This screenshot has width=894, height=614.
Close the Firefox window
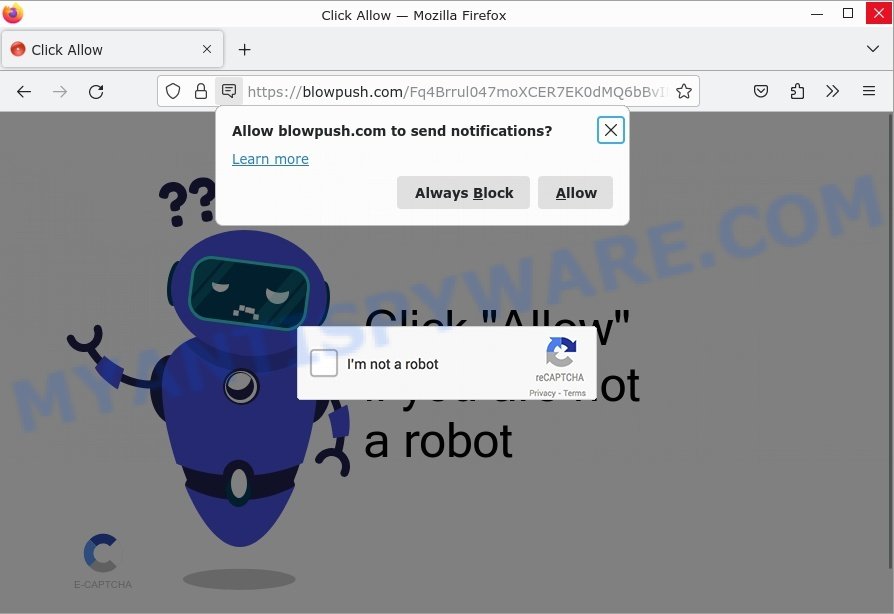[879, 13]
